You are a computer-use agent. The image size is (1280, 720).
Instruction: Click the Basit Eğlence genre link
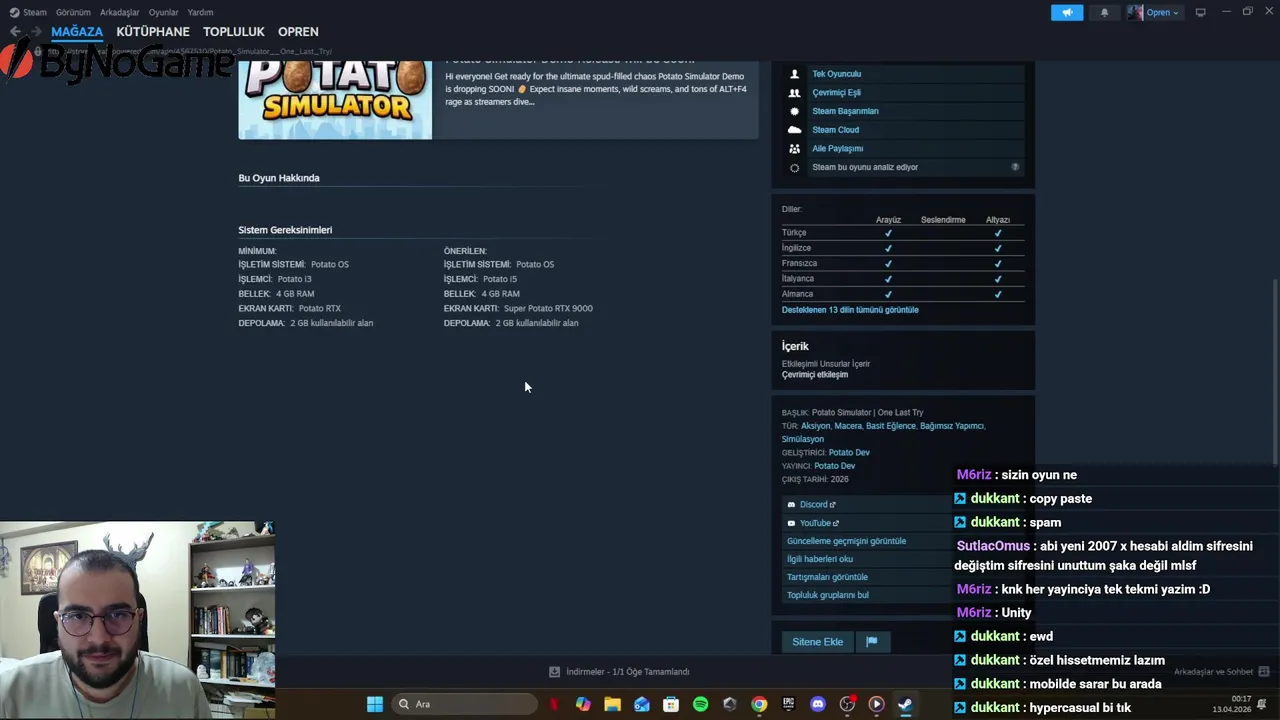(x=891, y=426)
